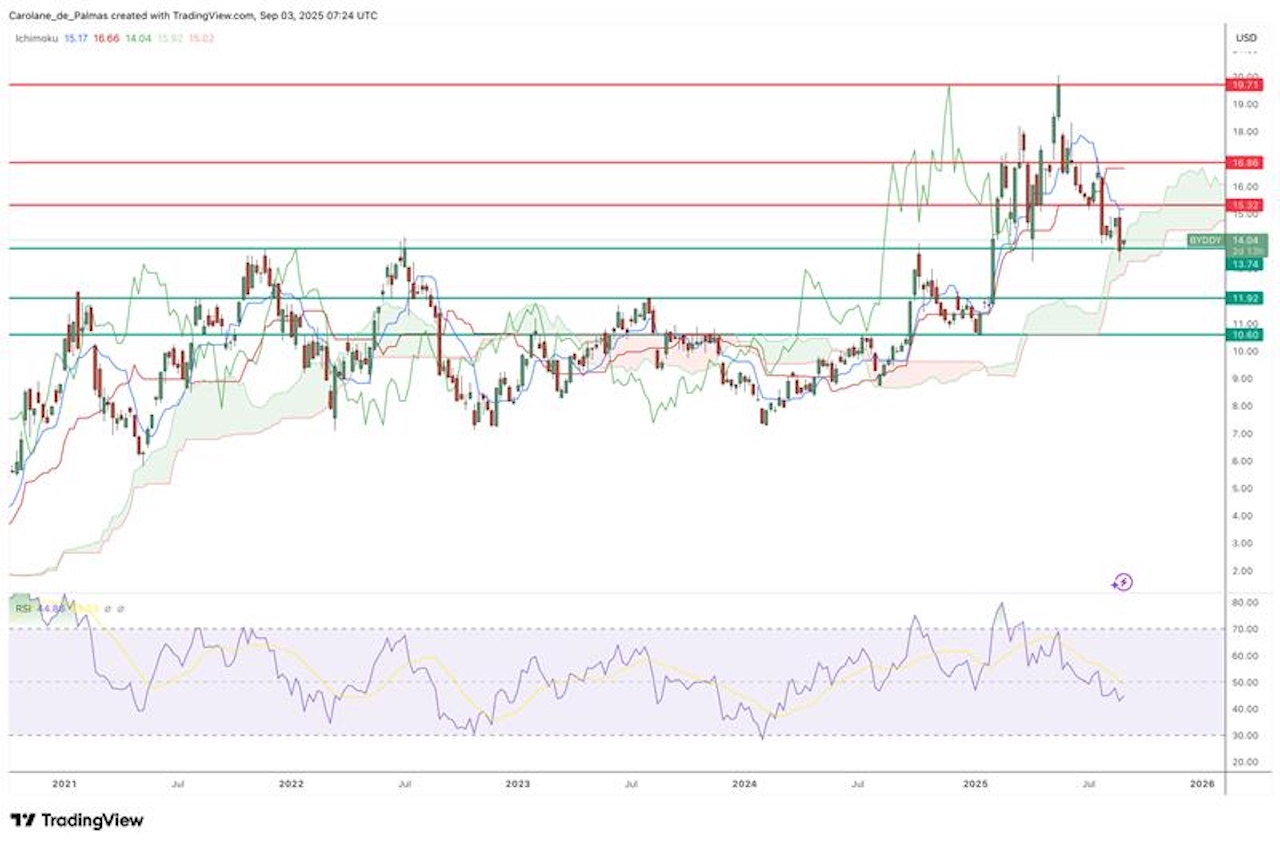Click the 13.74 green support label
The width and height of the screenshot is (1280, 845).
point(1245,264)
